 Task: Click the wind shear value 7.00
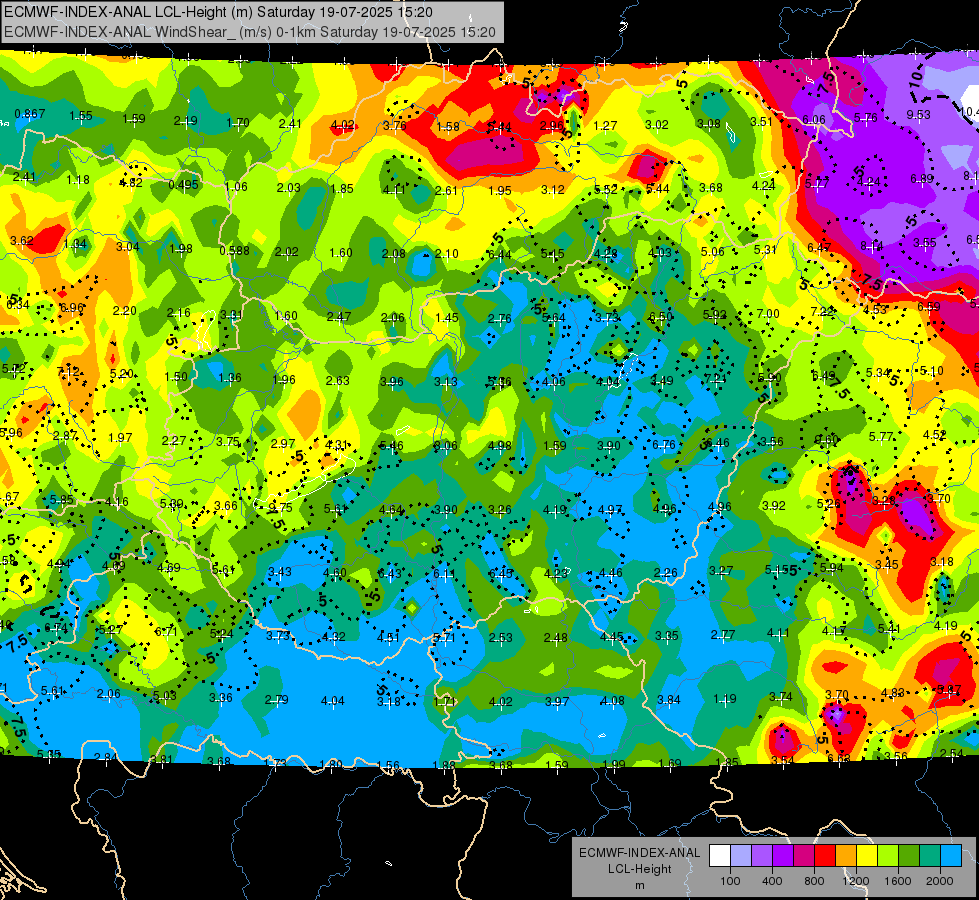[768, 314]
